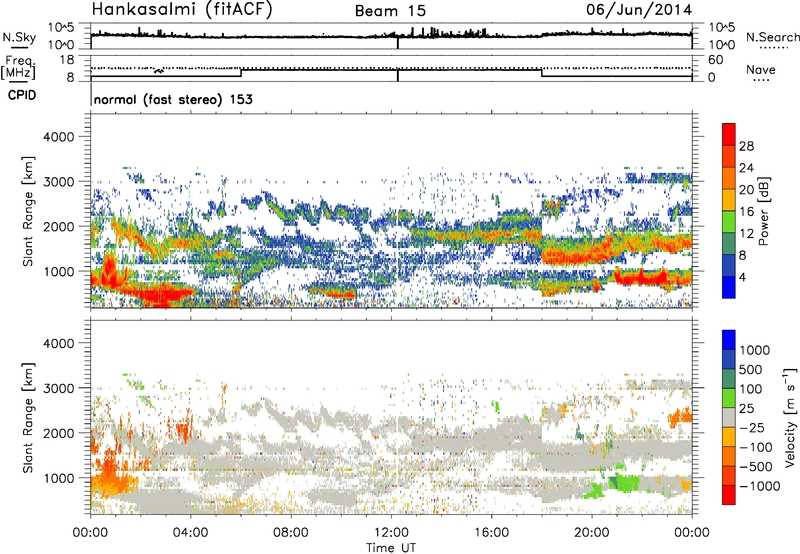Screen dimensions: 800x554
Task: Select the 24 label on Power colorbar
Action: (x=746, y=168)
